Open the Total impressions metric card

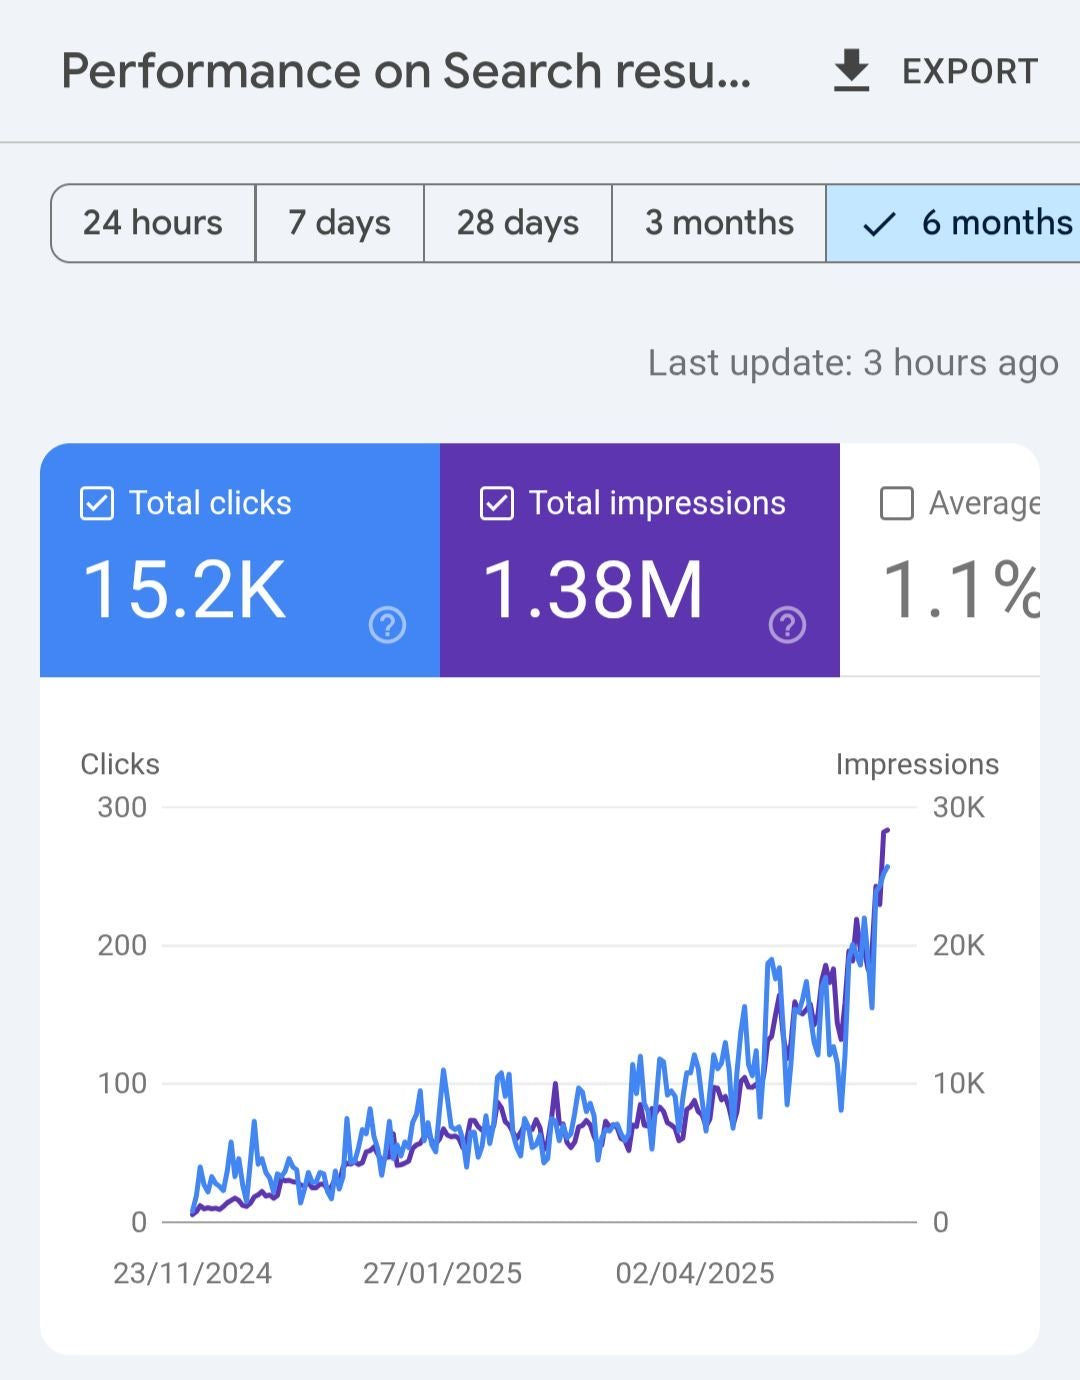pyautogui.click(x=640, y=560)
